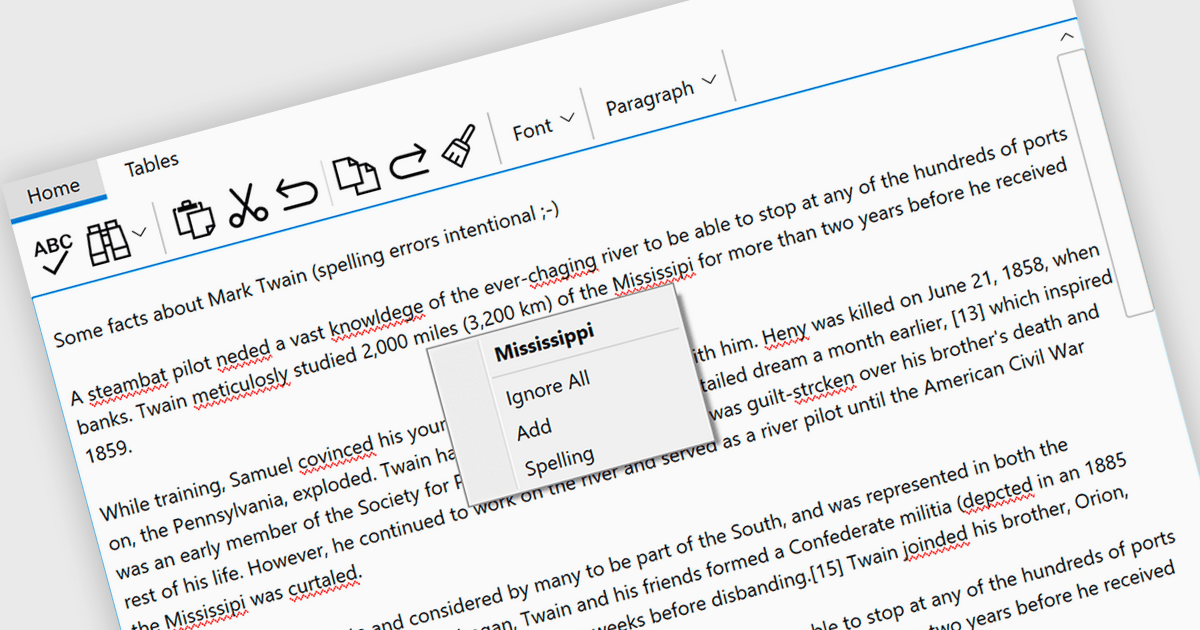The height and width of the screenshot is (630, 1200).
Task: Click the underlined word 'Missisipi' above the menu
Action: [655, 279]
